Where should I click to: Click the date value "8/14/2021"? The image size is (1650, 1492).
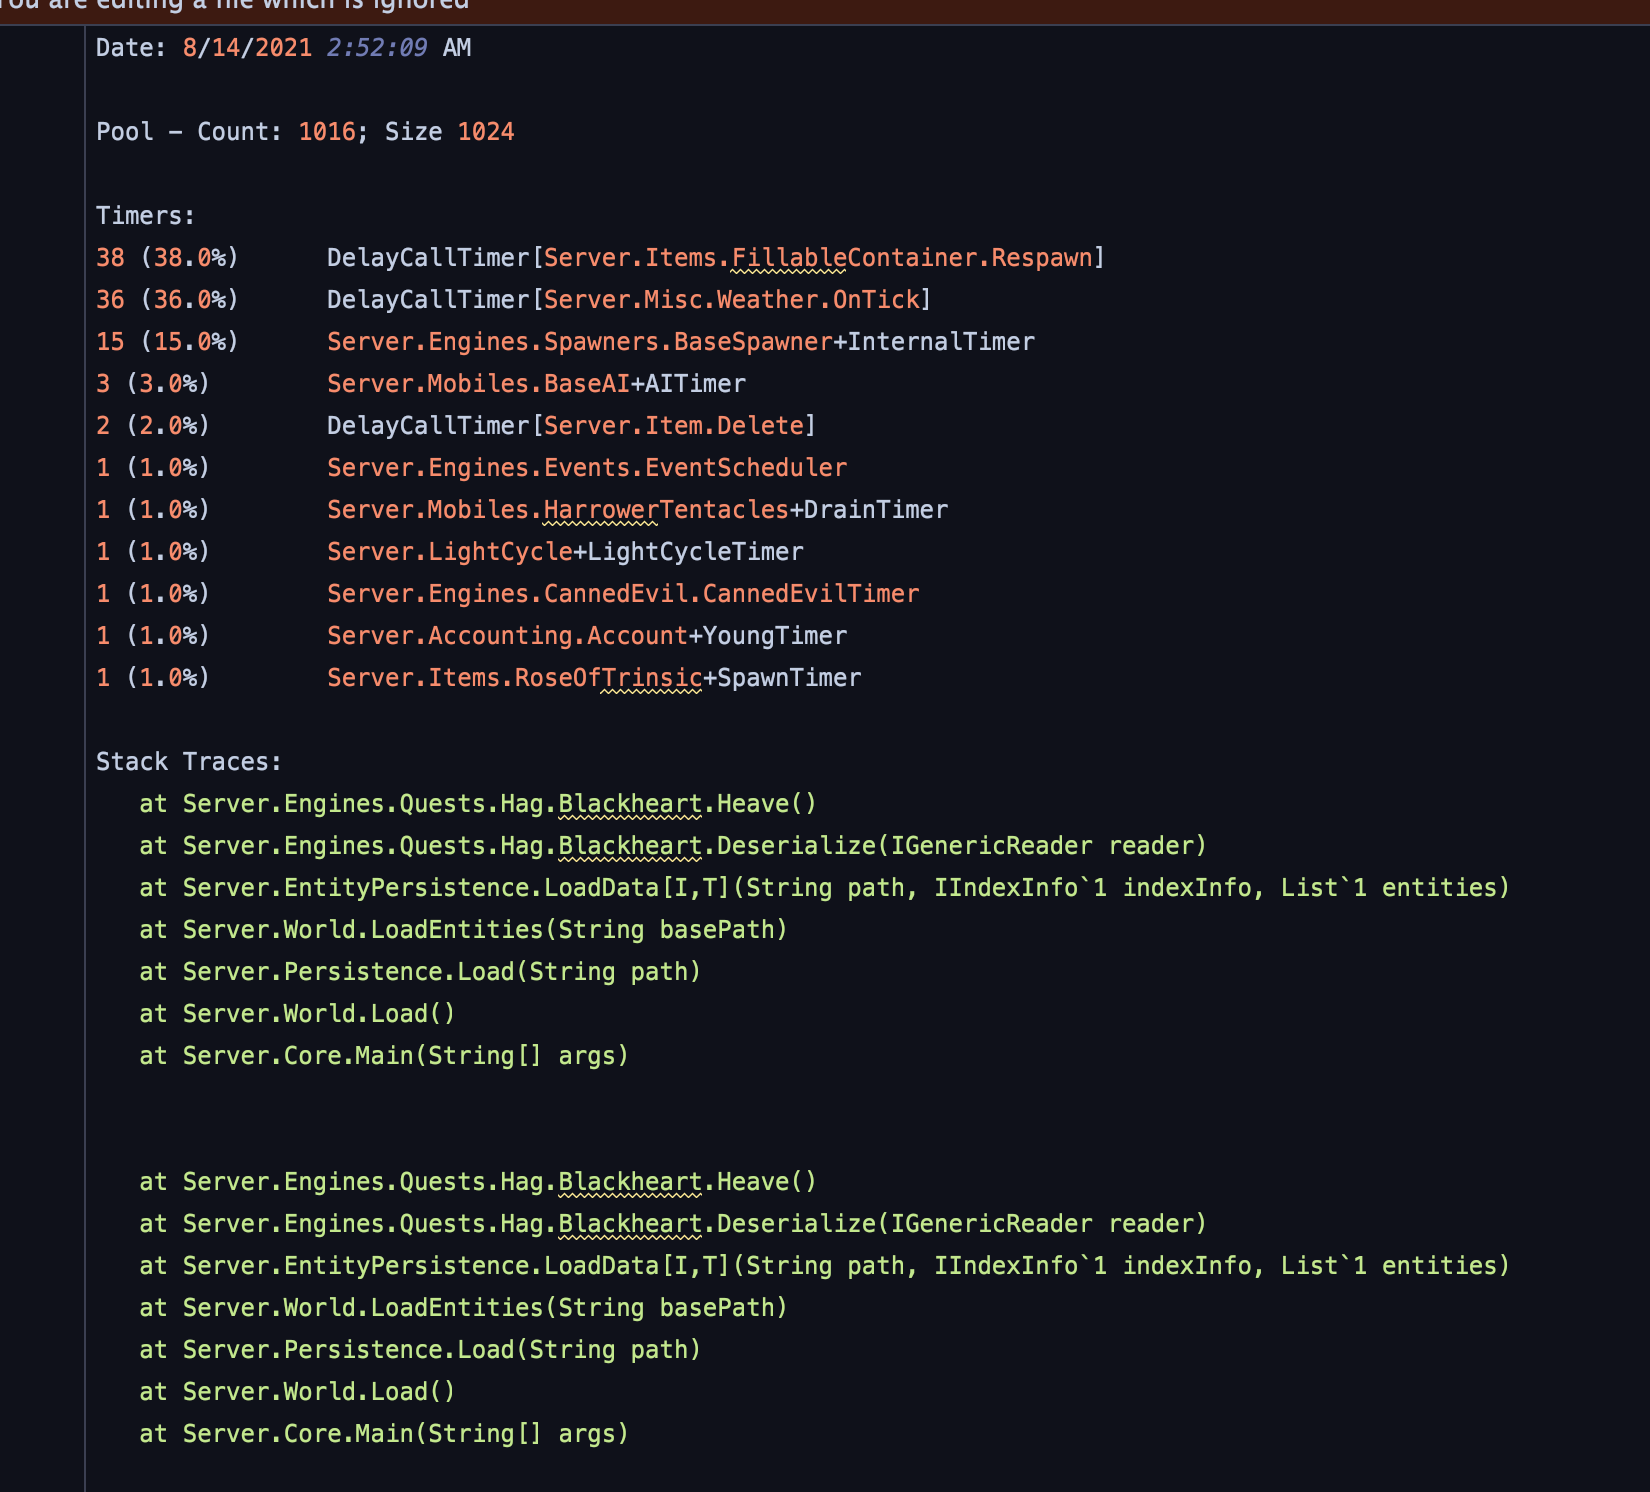click(x=247, y=48)
